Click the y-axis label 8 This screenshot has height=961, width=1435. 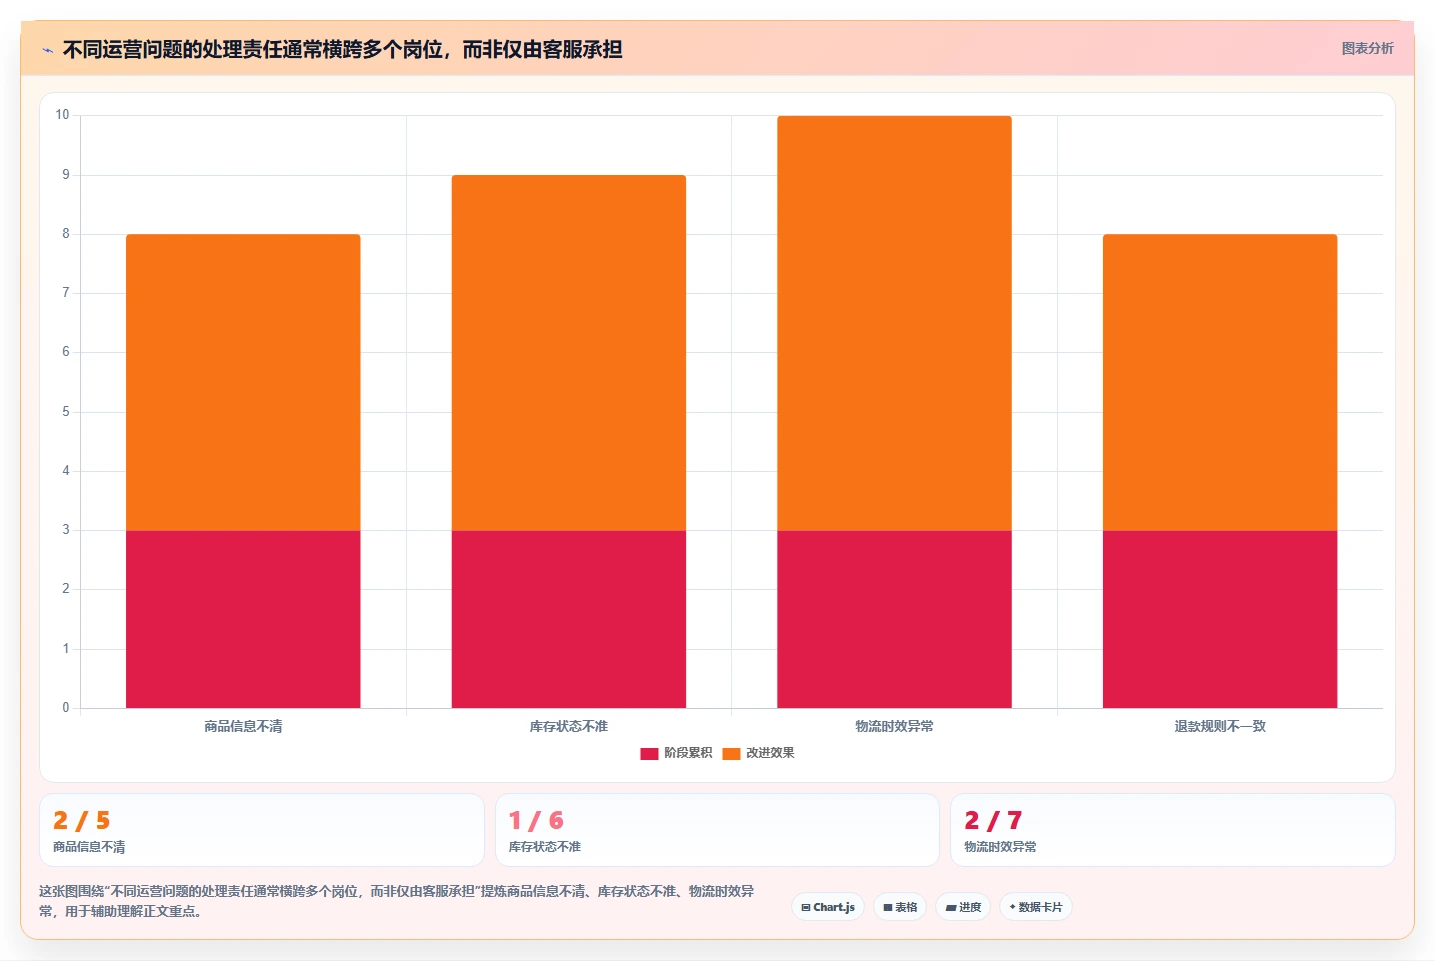(66, 234)
